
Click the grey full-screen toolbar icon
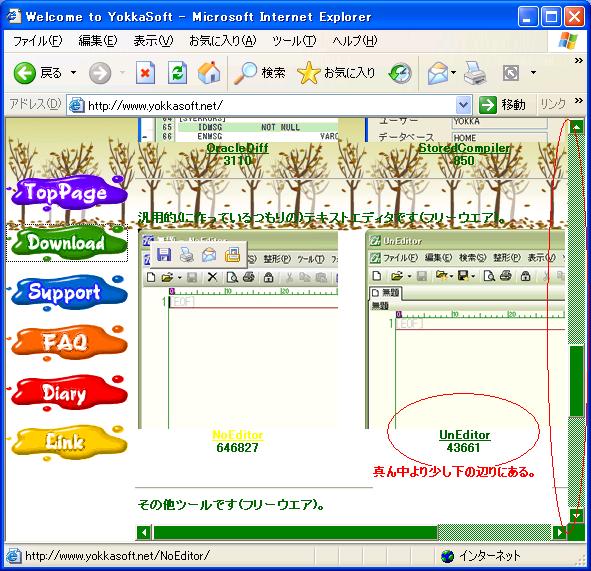[x=511, y=73]
